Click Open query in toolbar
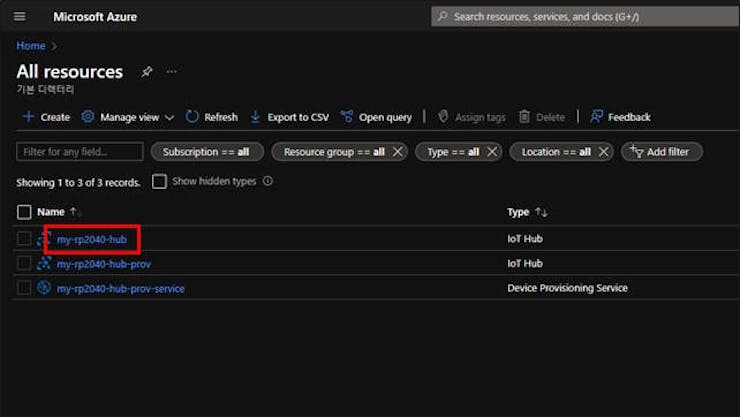 coord(376,117)
